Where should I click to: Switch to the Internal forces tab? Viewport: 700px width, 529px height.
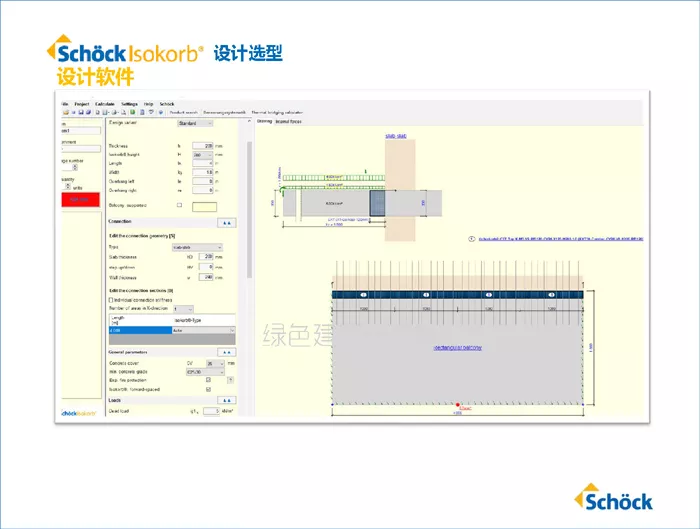(x=288, y=121)
